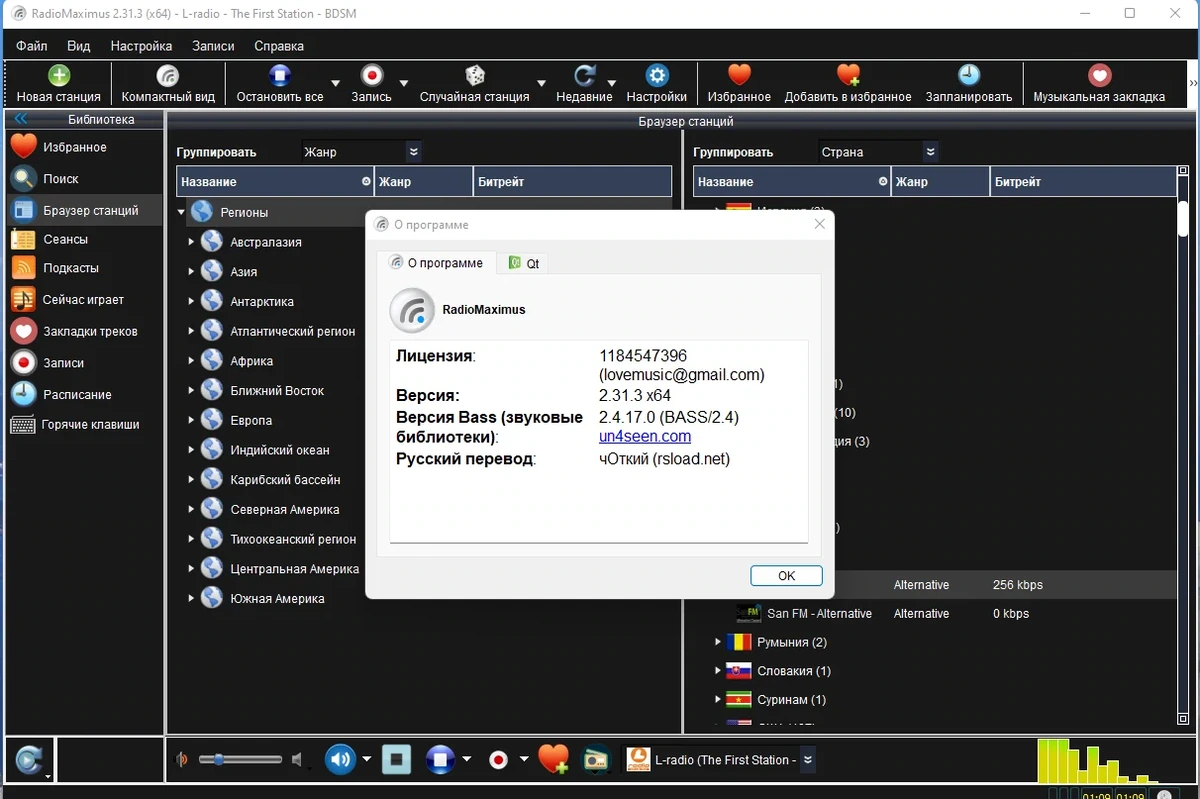Open the Жанр grouping dropdown
1200x799 pixels.
tap(362, 152)
